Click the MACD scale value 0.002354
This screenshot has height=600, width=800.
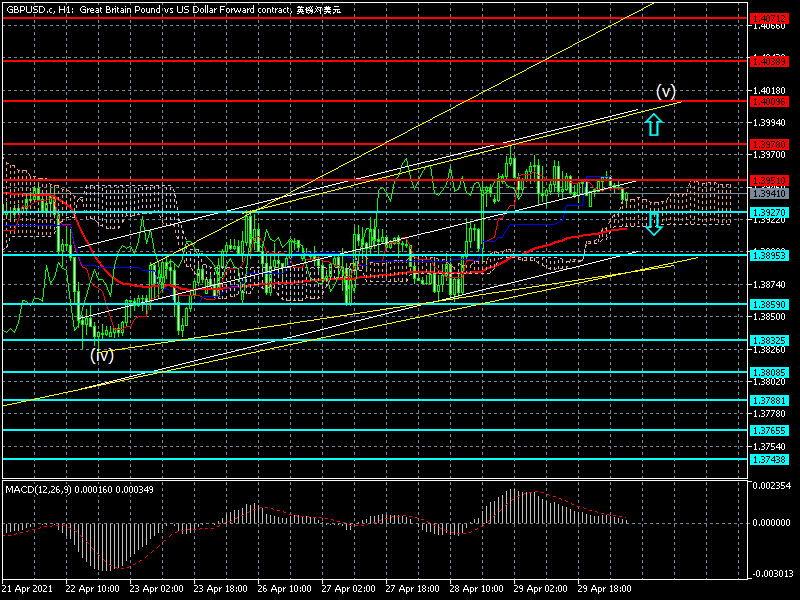point(771,485)
